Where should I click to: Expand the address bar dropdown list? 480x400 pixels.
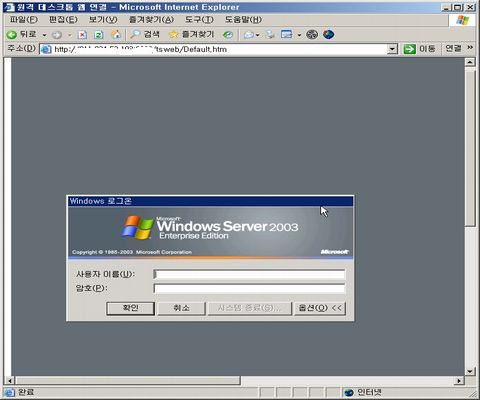(x=392, y=49)
